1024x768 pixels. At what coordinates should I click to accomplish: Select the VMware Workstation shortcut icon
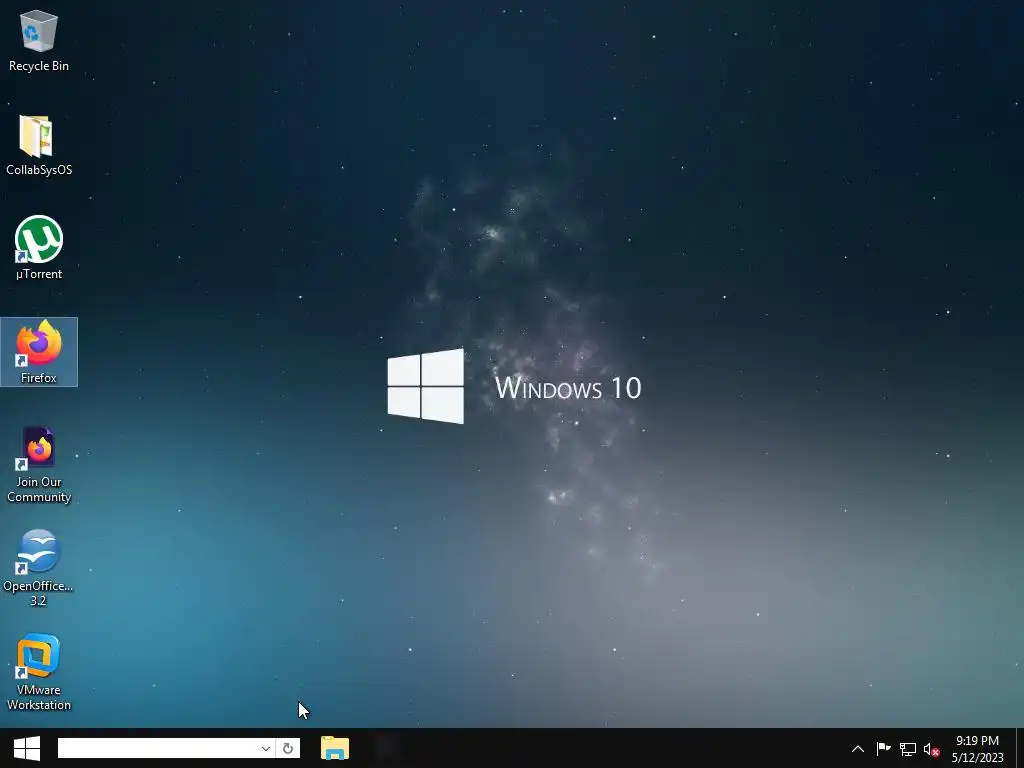(39, 672)
